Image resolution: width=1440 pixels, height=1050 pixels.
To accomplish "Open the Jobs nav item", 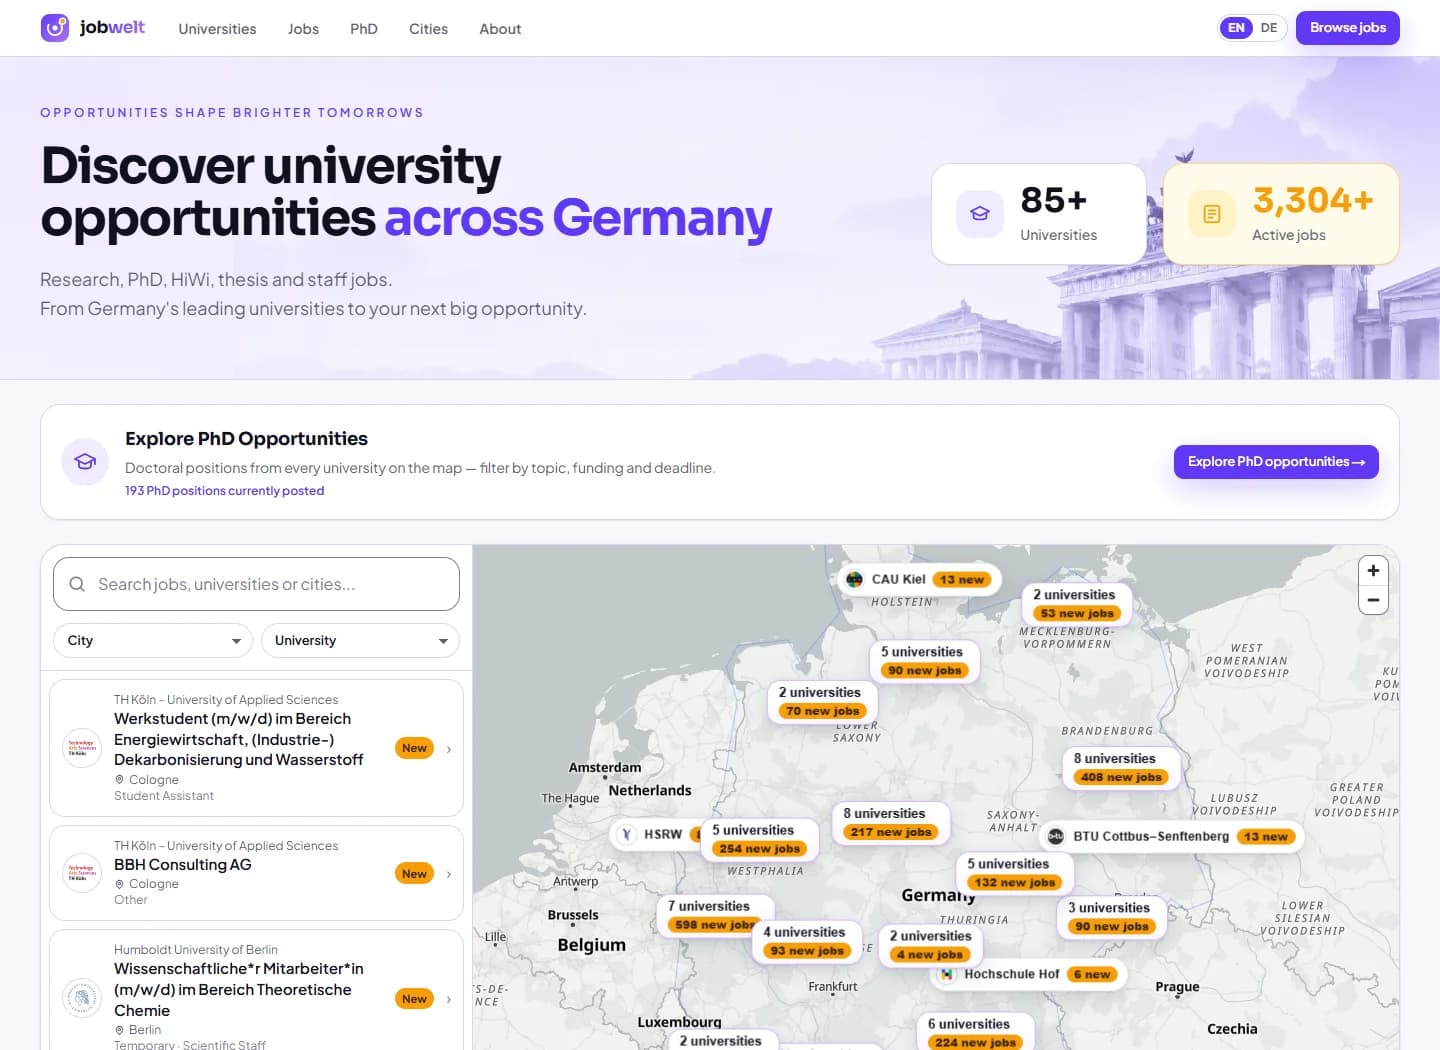I will coord(303,29).
